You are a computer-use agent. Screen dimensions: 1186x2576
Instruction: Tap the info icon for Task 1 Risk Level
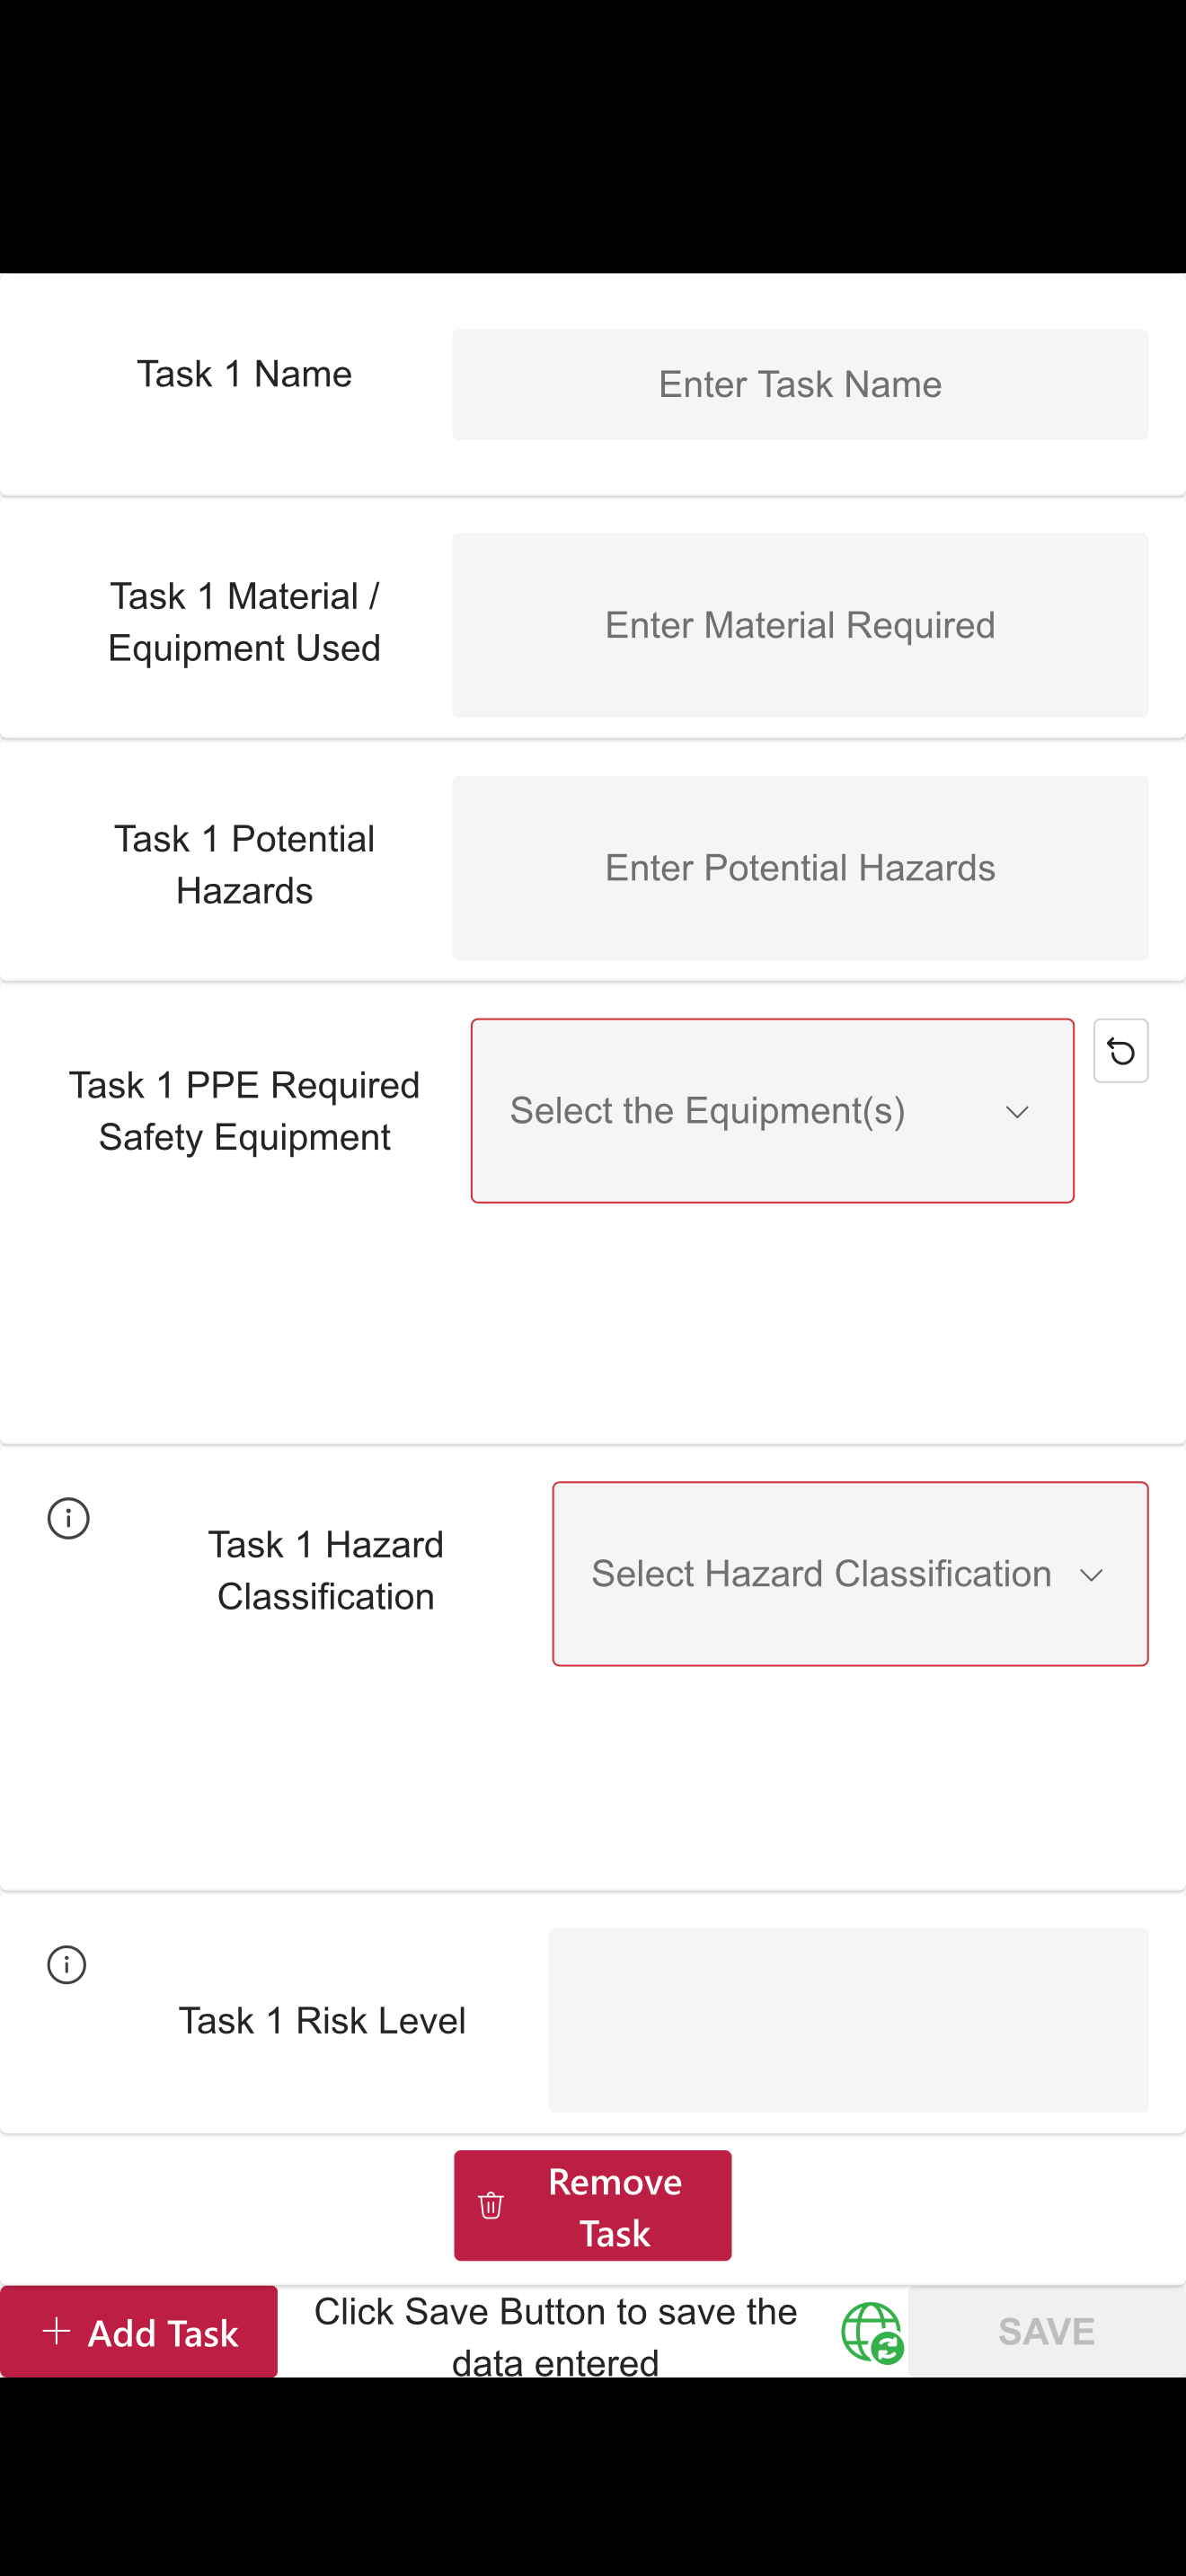click(x=67, y=1964)
